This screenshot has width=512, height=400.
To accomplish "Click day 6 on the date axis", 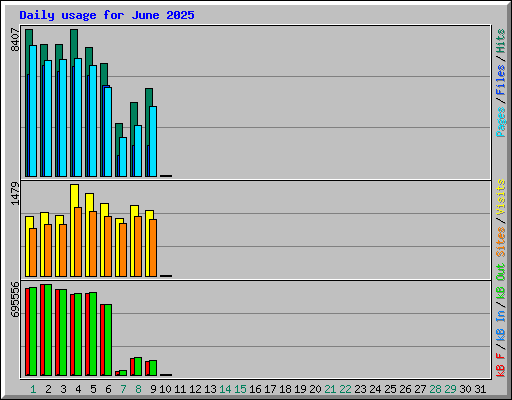I will (x=108, y=389).
